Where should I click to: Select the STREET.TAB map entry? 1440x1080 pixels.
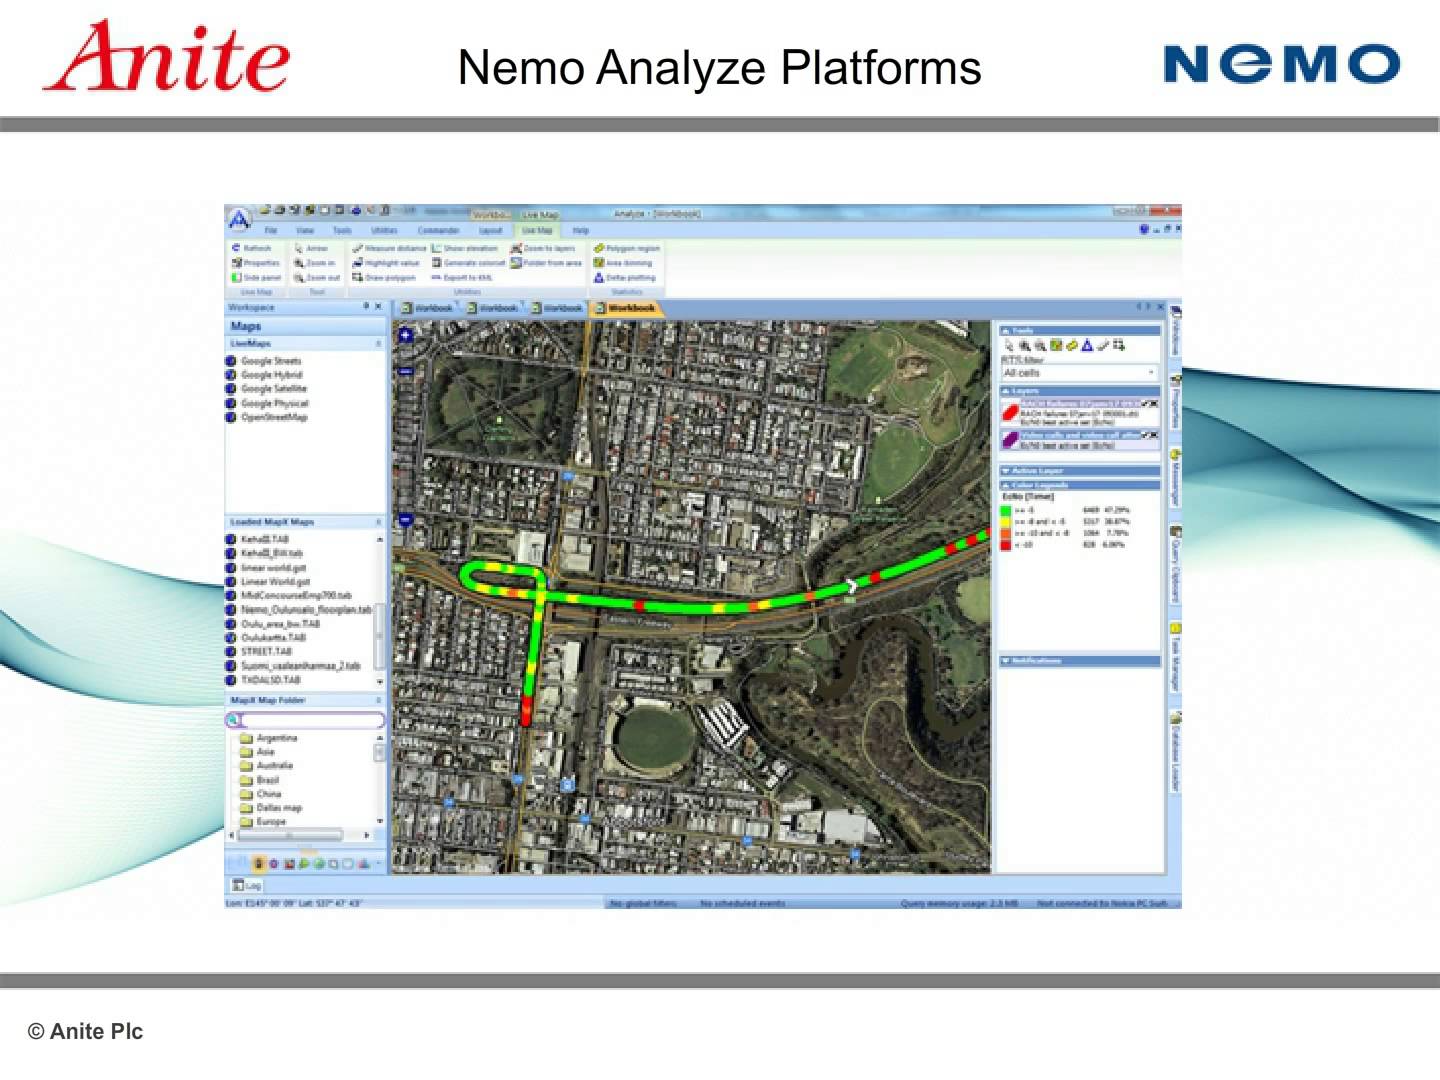[x=260, y=651]
